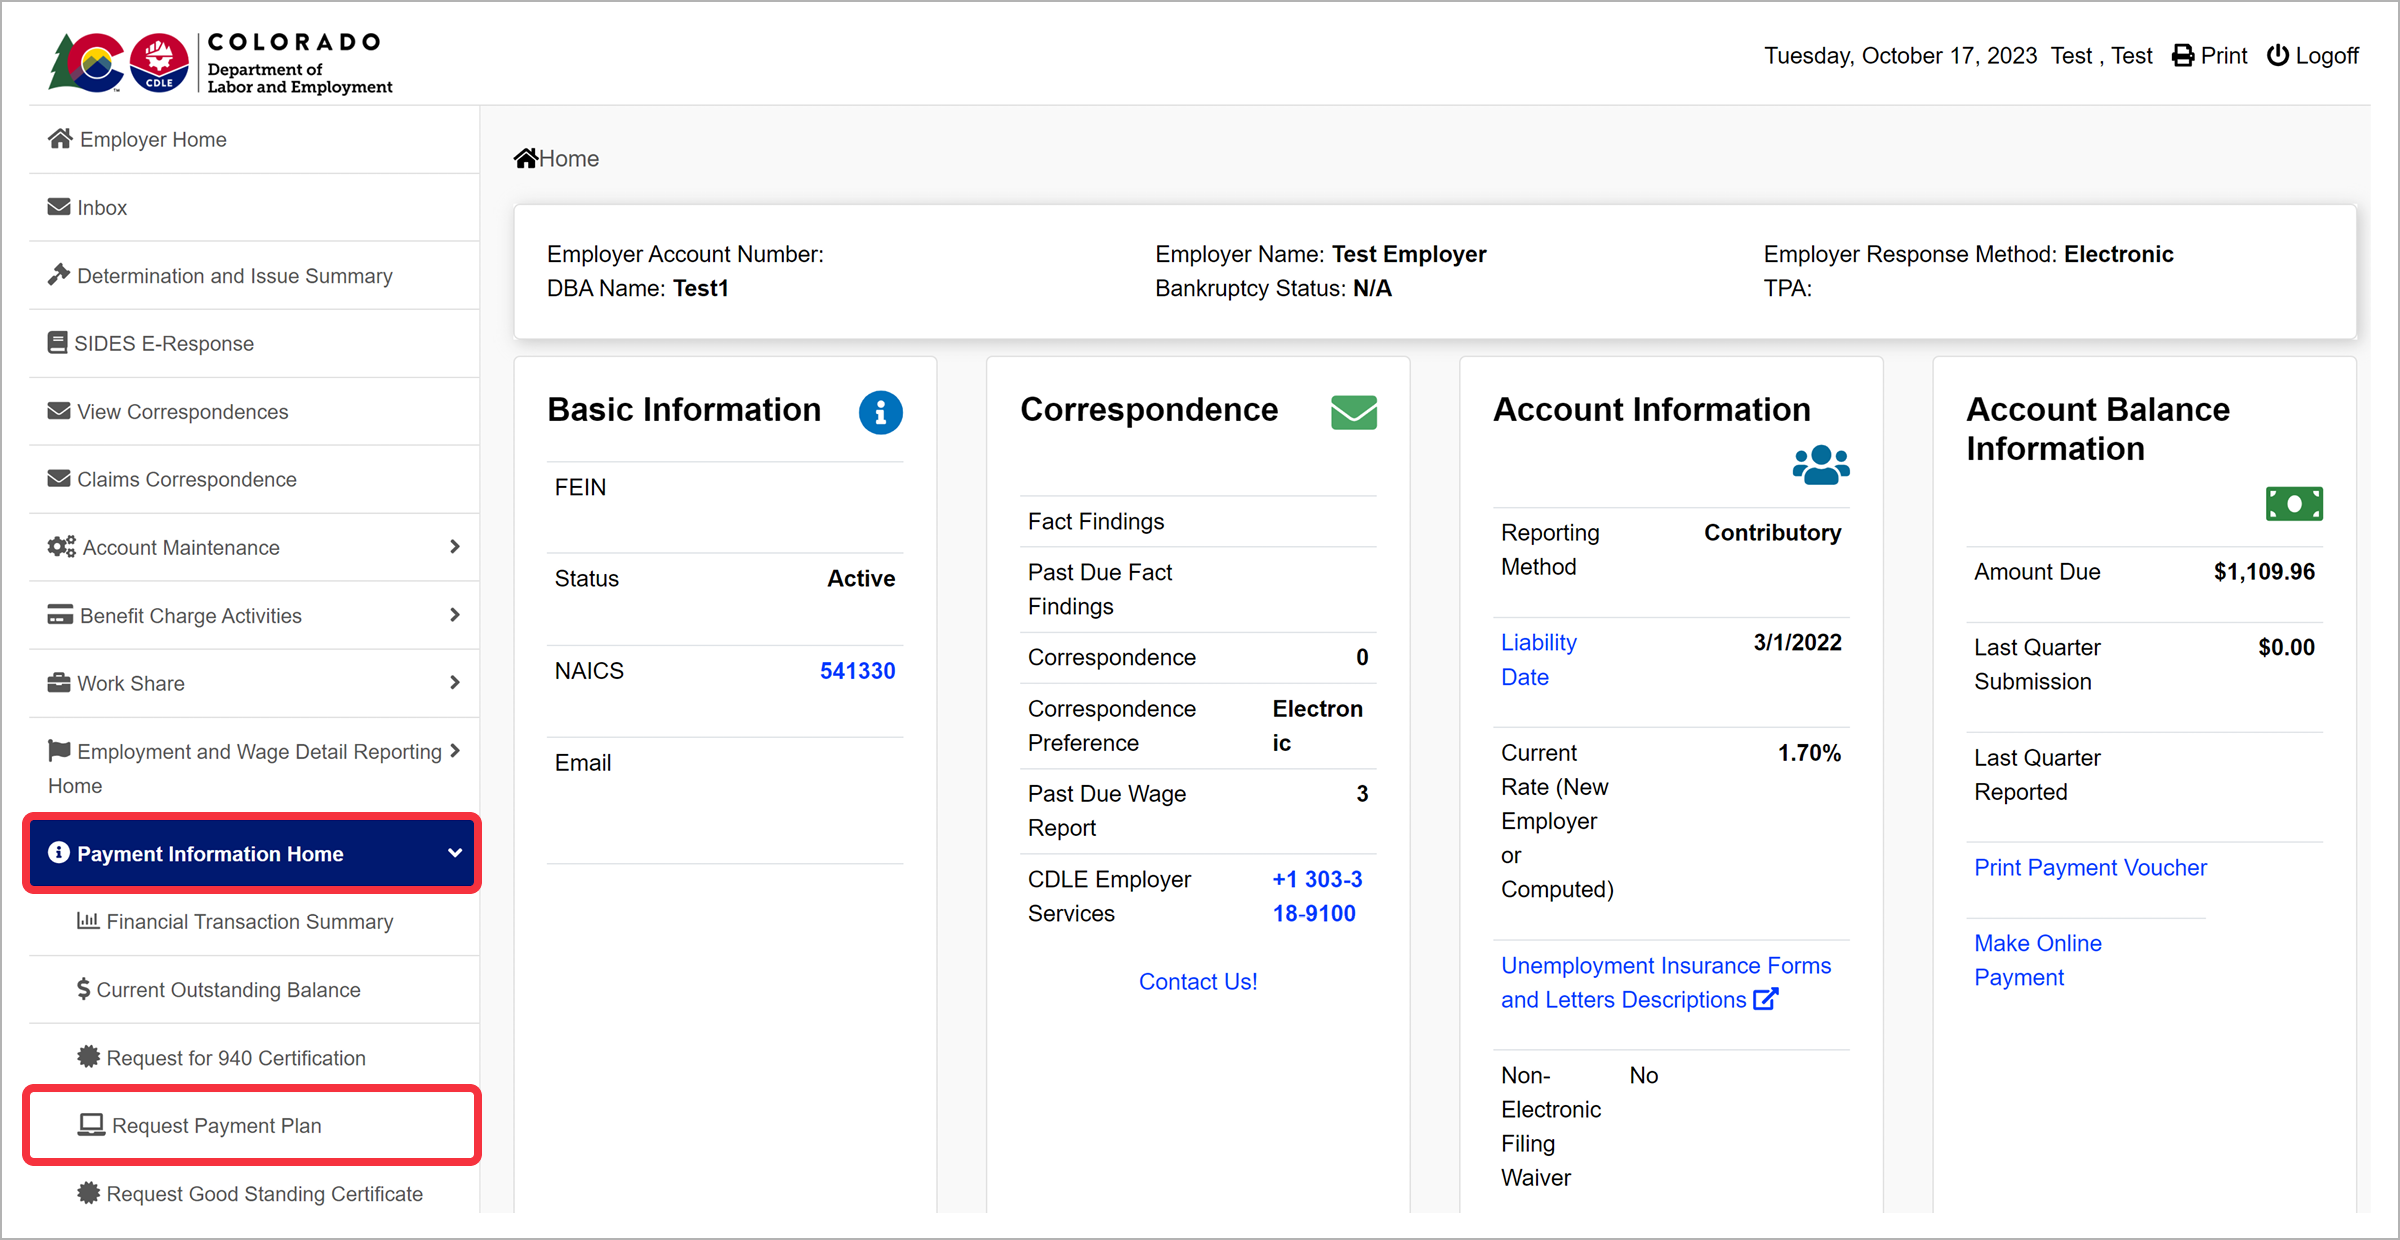Click the Home breadcrumb house icon
This screenshot has height=1240, width=2400.
(526, 158)
